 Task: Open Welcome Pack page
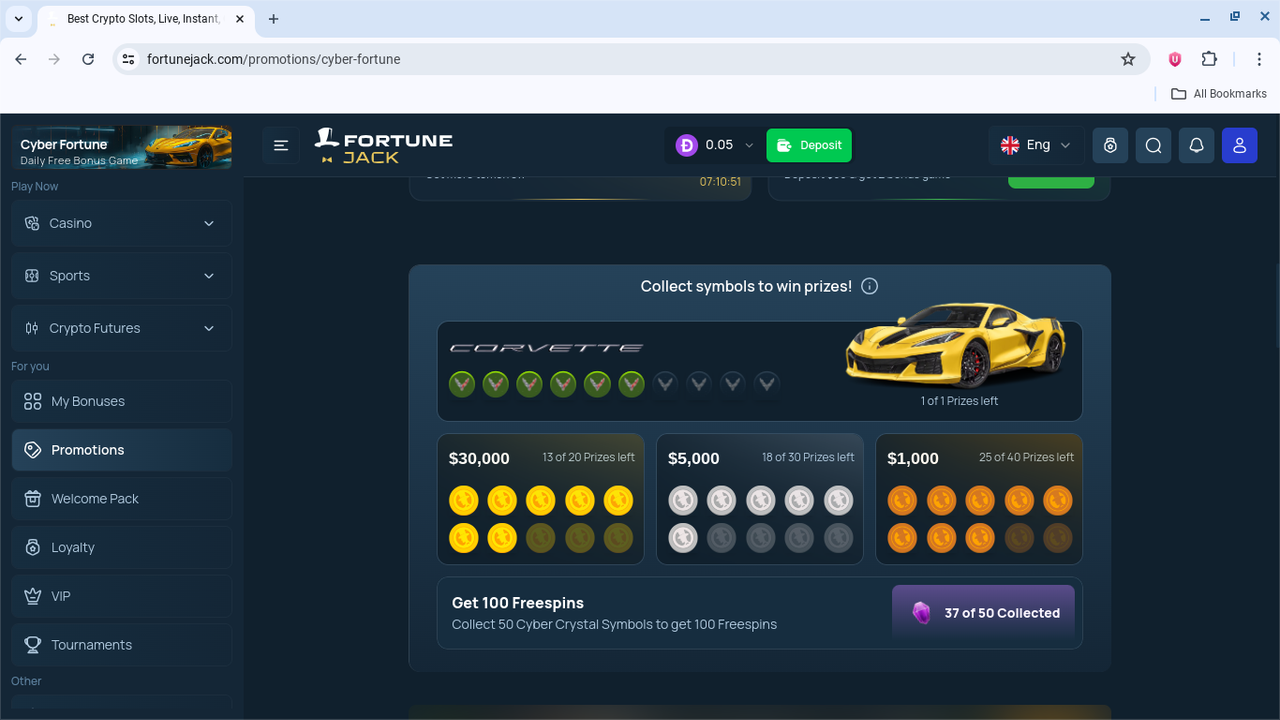[122, 499]
